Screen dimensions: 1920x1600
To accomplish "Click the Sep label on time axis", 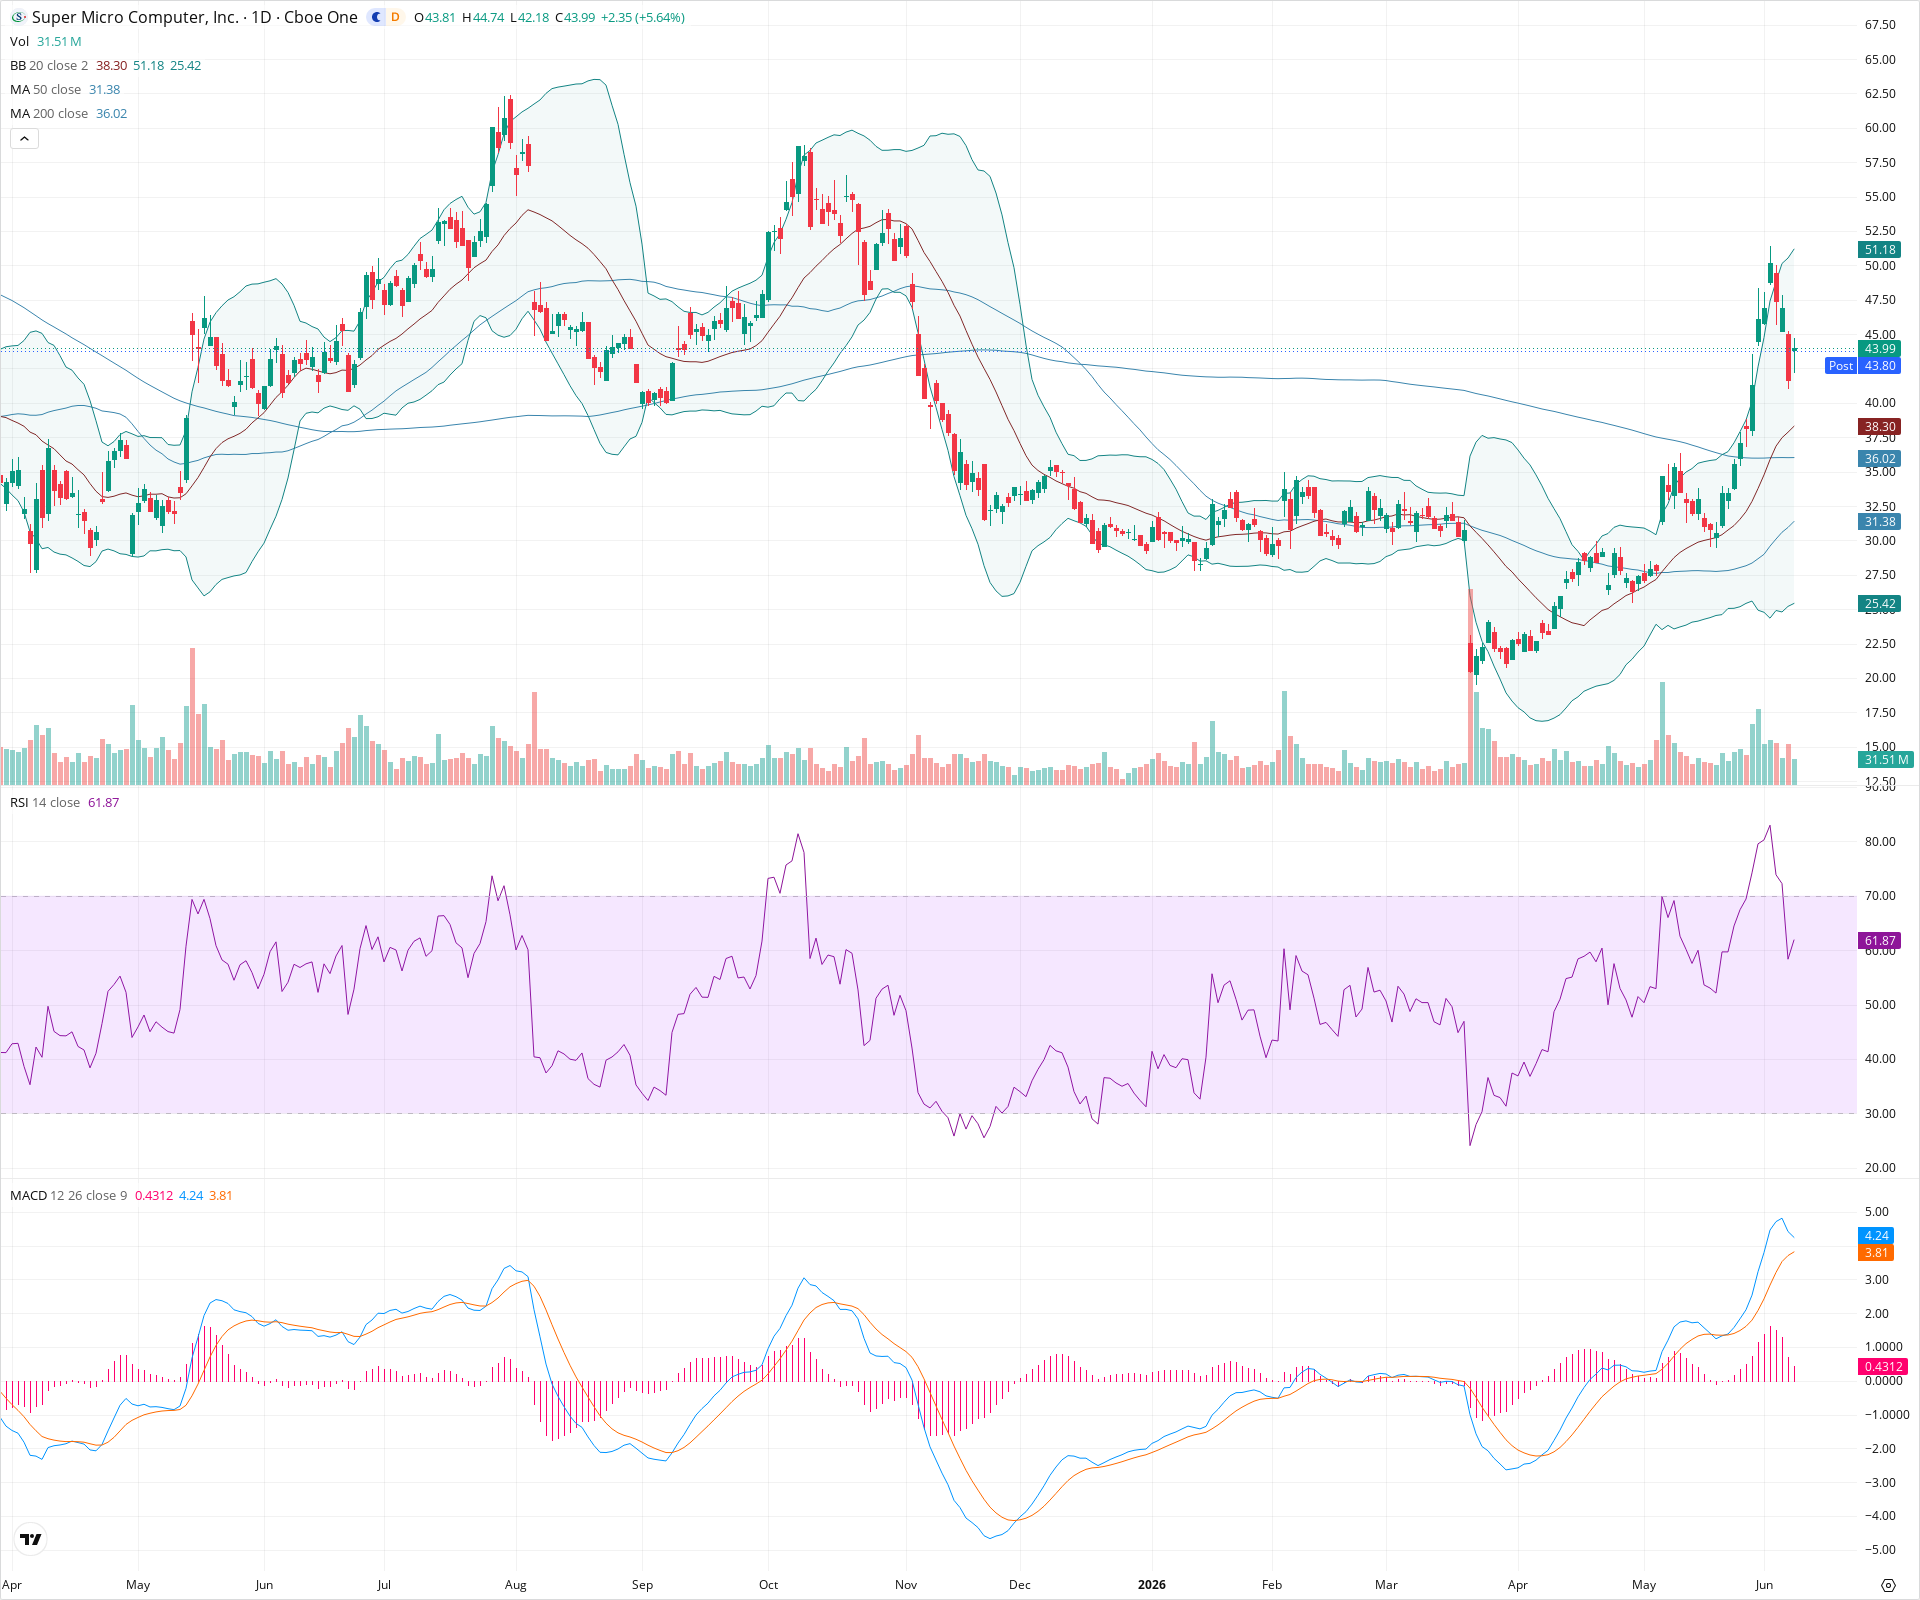I will 642,1585.
